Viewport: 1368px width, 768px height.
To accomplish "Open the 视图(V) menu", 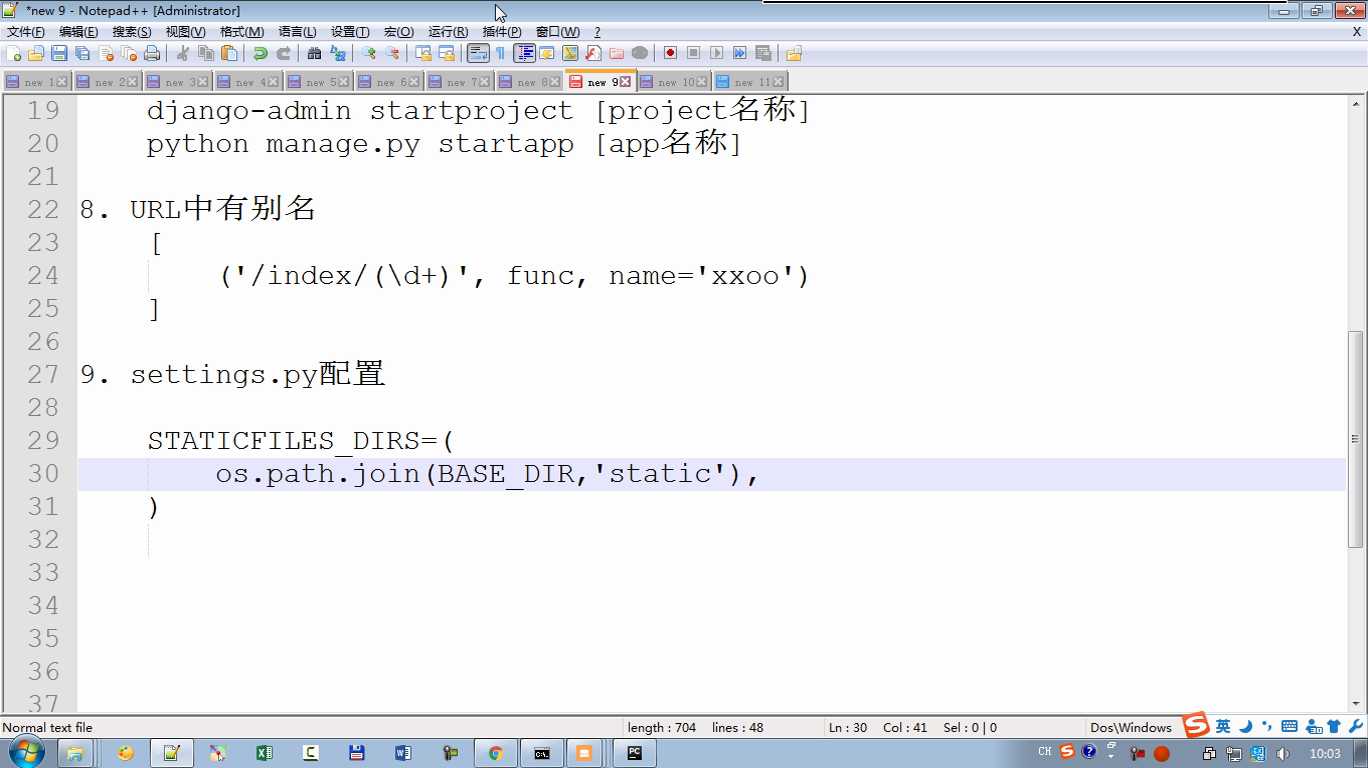I will (186, 32).
